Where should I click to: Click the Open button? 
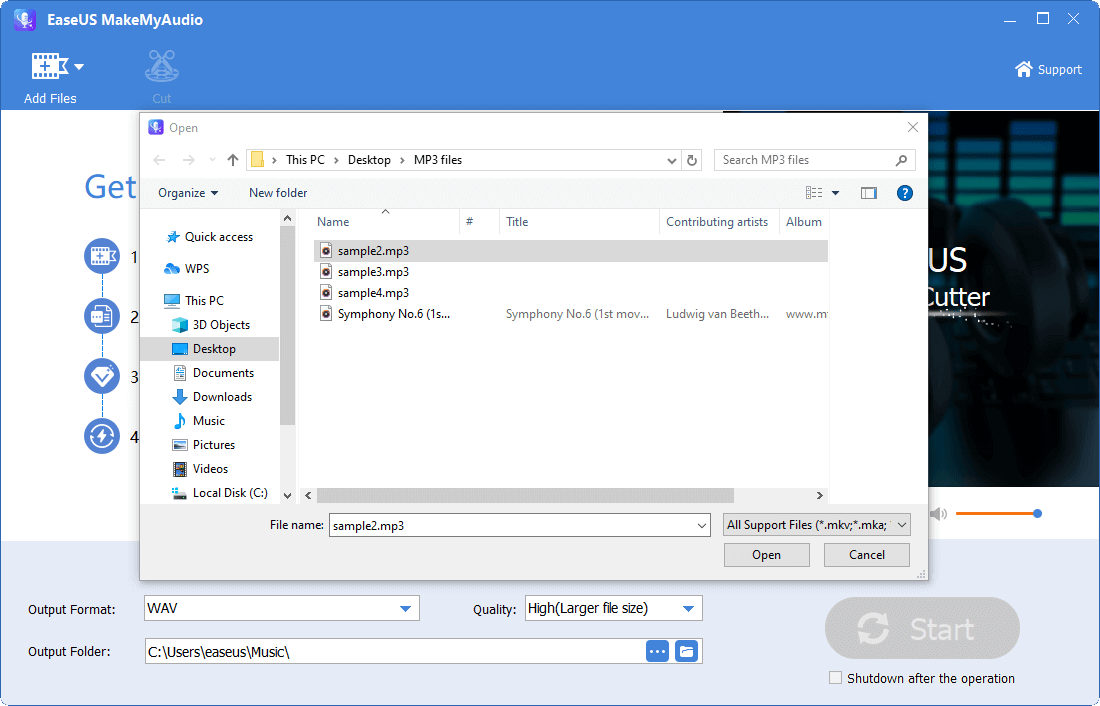766,554
